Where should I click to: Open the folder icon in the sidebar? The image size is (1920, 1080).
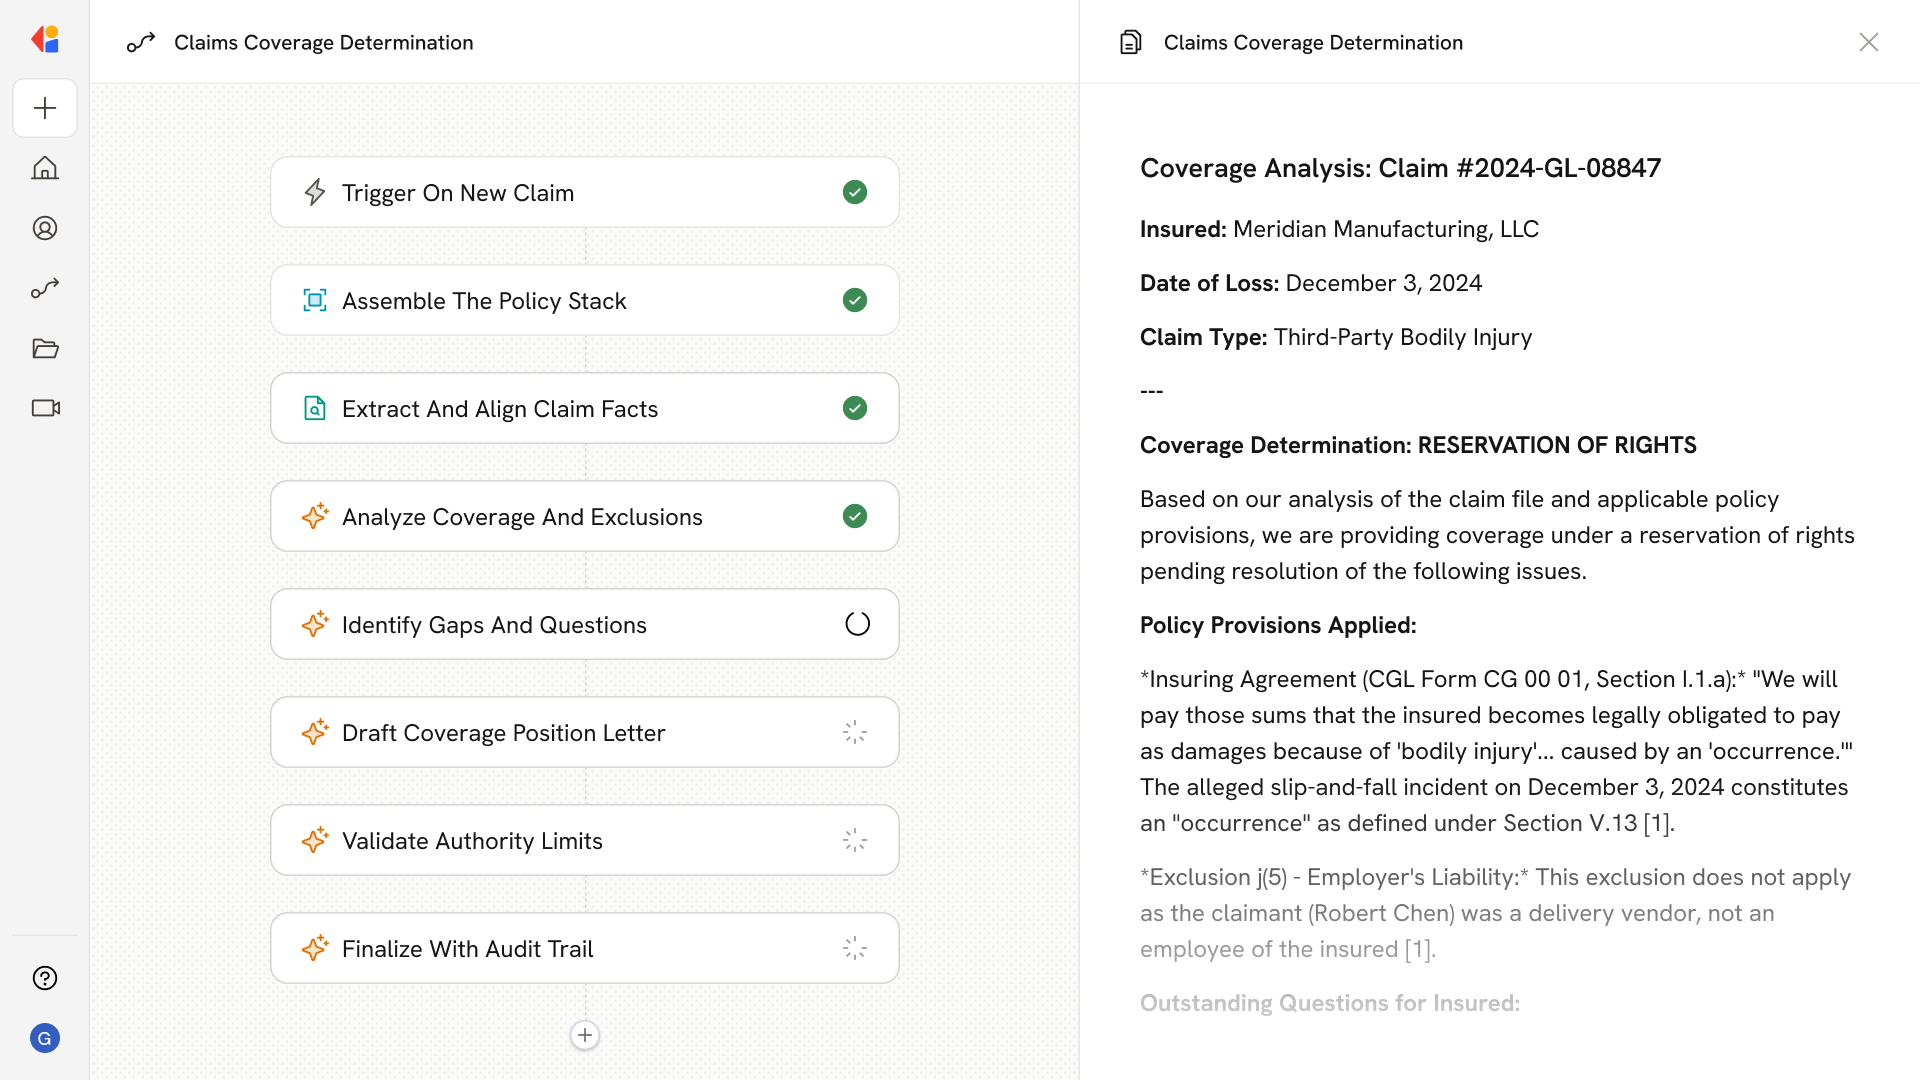[x=45, y=348]
